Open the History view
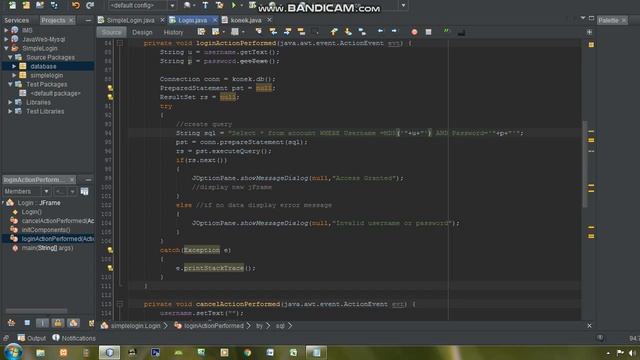 tap(173, 32)
